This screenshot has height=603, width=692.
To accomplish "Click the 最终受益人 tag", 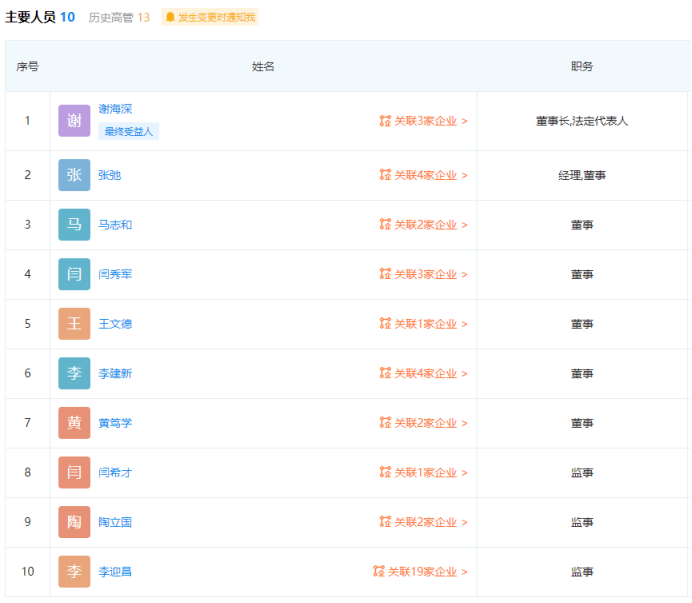I will coord(128,132).
